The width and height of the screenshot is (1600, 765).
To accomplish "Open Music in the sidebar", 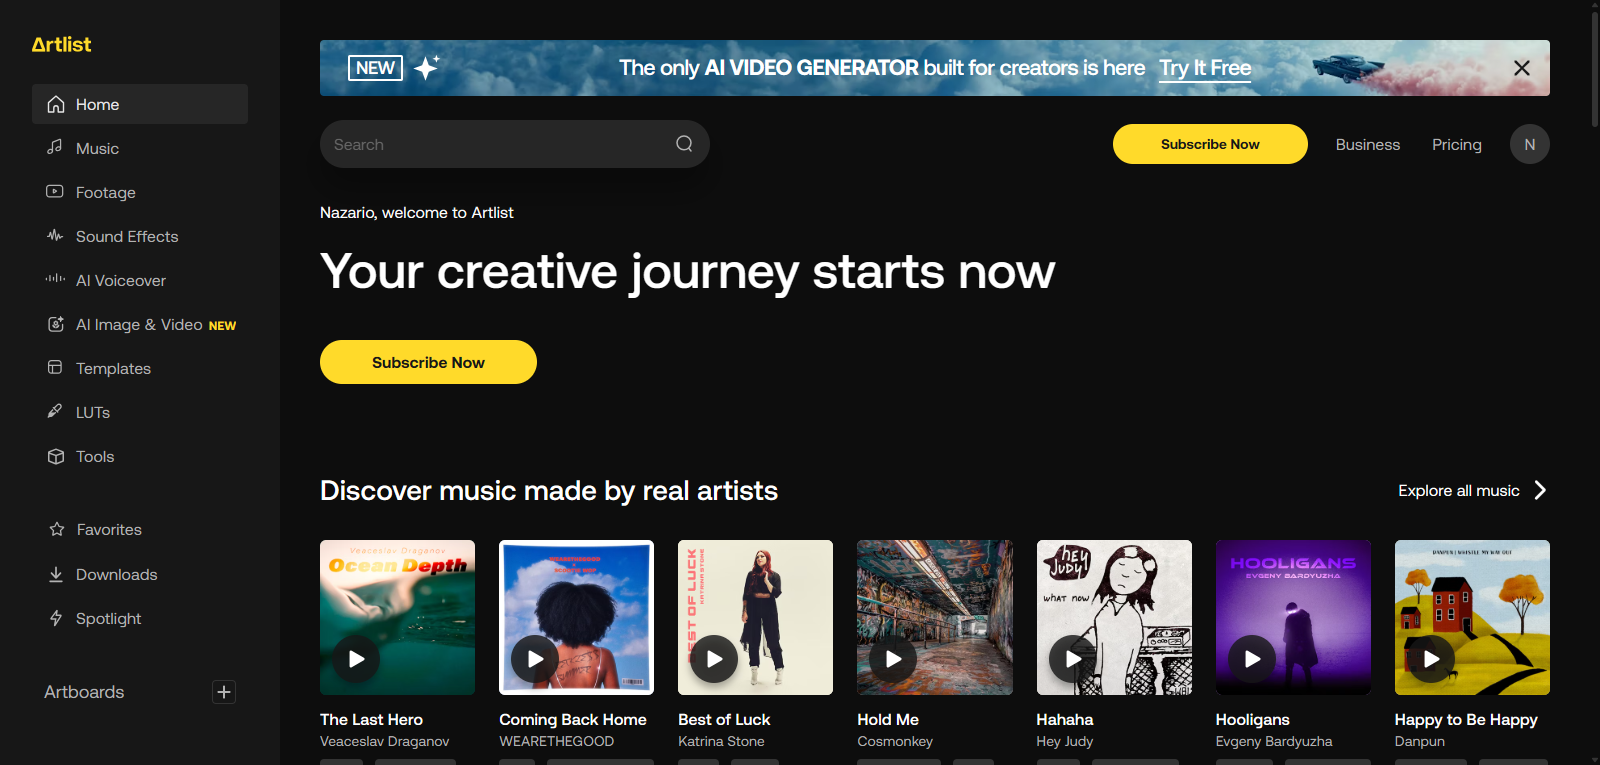I will click(140, 148).
